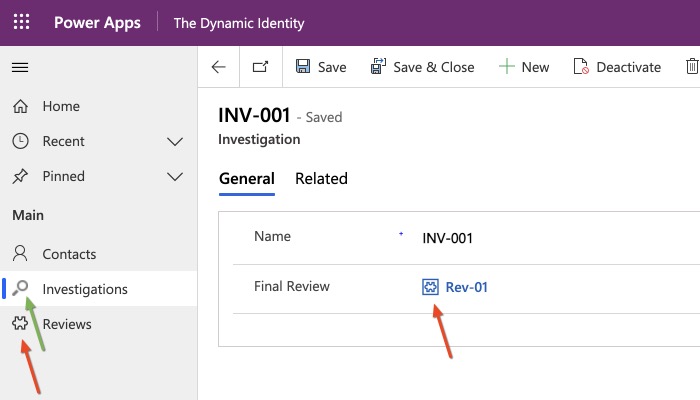This screenshot has width=700, height=400.
Task: Go to Contacts in sidebar
Action: 69,254
